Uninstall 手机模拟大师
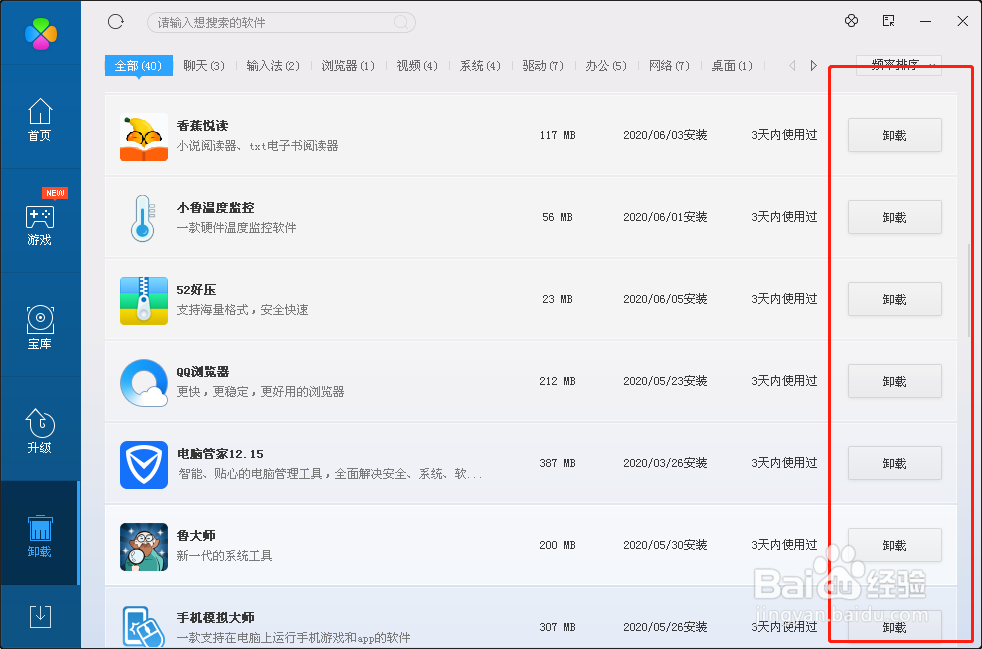 [894, 628]
